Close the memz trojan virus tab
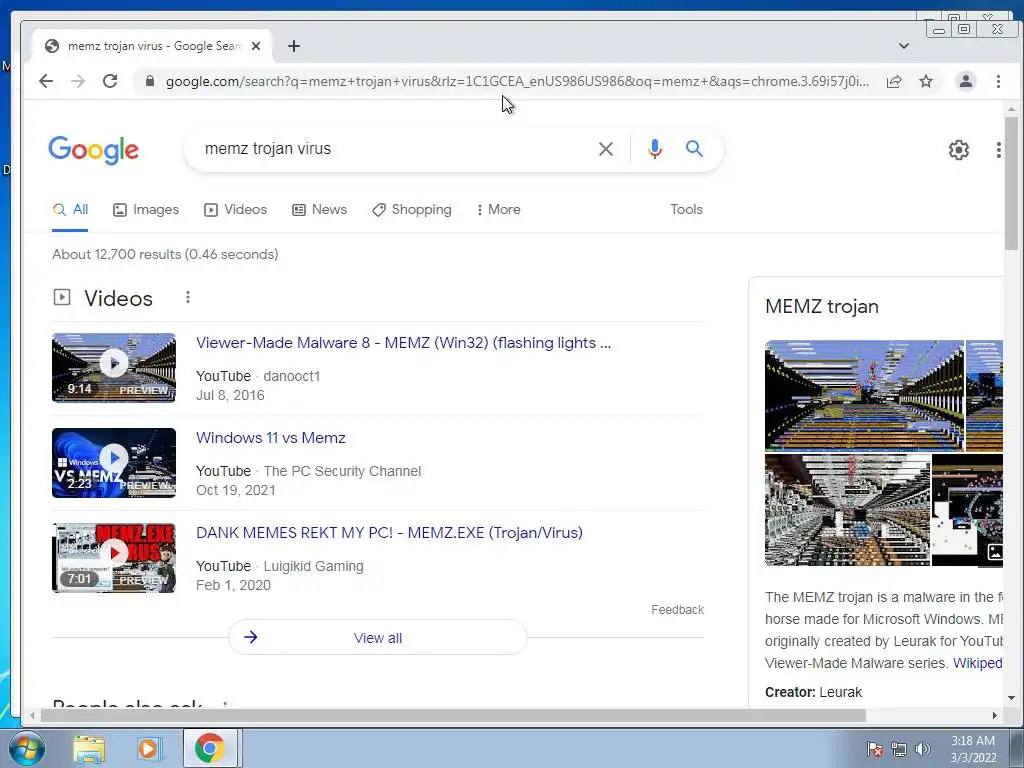This screenshot has height=768, width=1024. click(x=256, y=46)
